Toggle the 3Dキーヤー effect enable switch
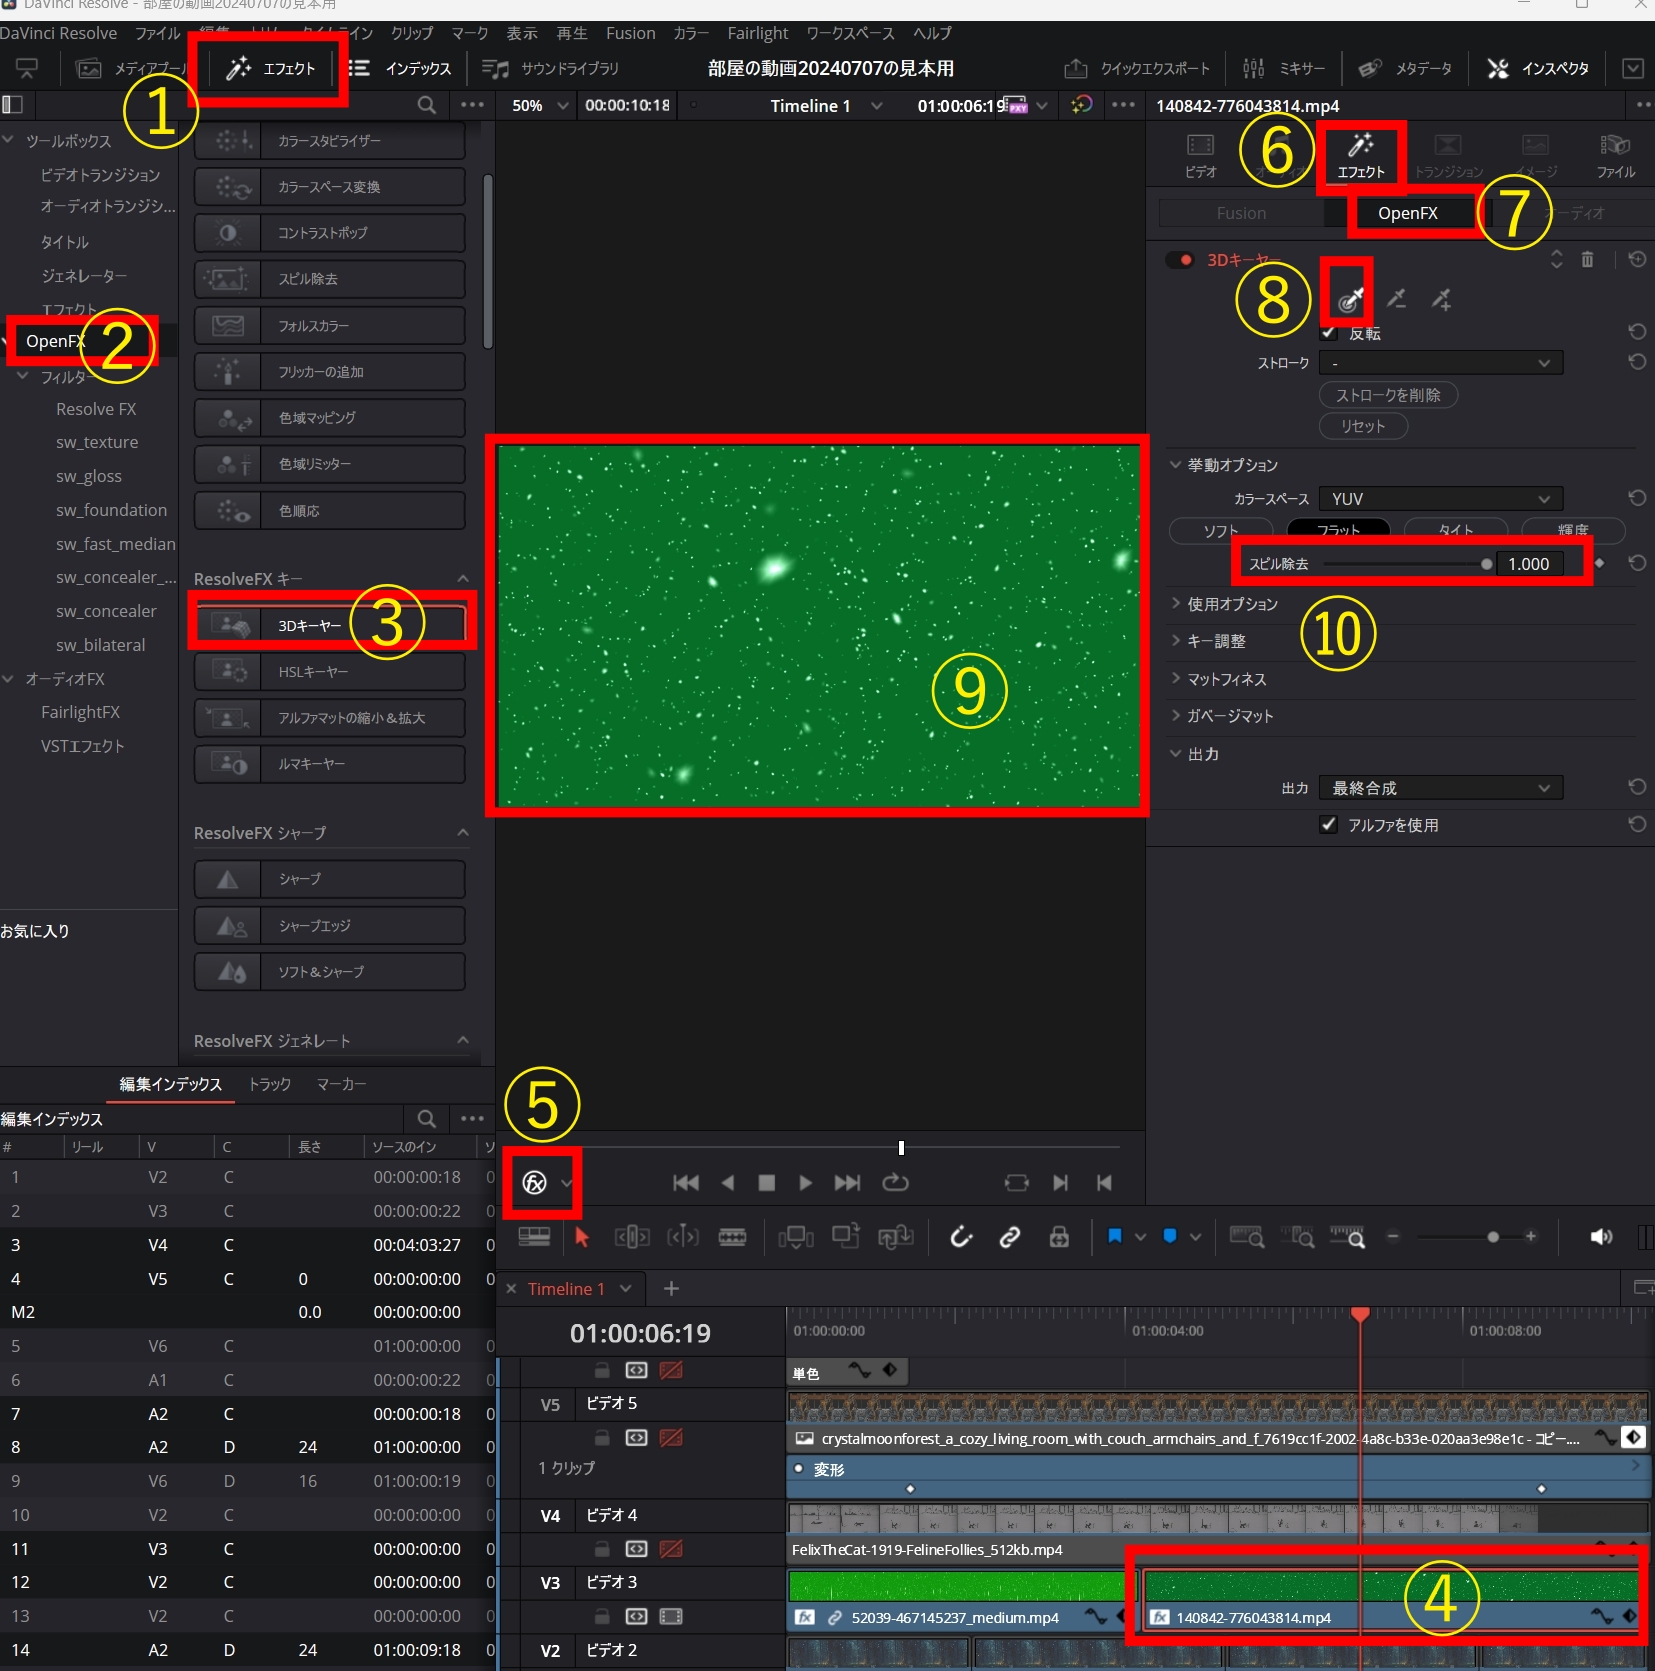This screenshot has width=1655, height=1671. (1181, 260)
